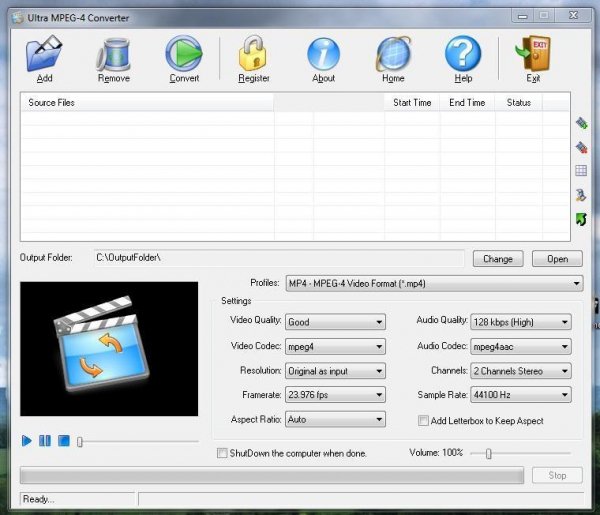Click the Volume slider handle
The width and height of the screenshot is (600, 515).
tap(488, 454)
